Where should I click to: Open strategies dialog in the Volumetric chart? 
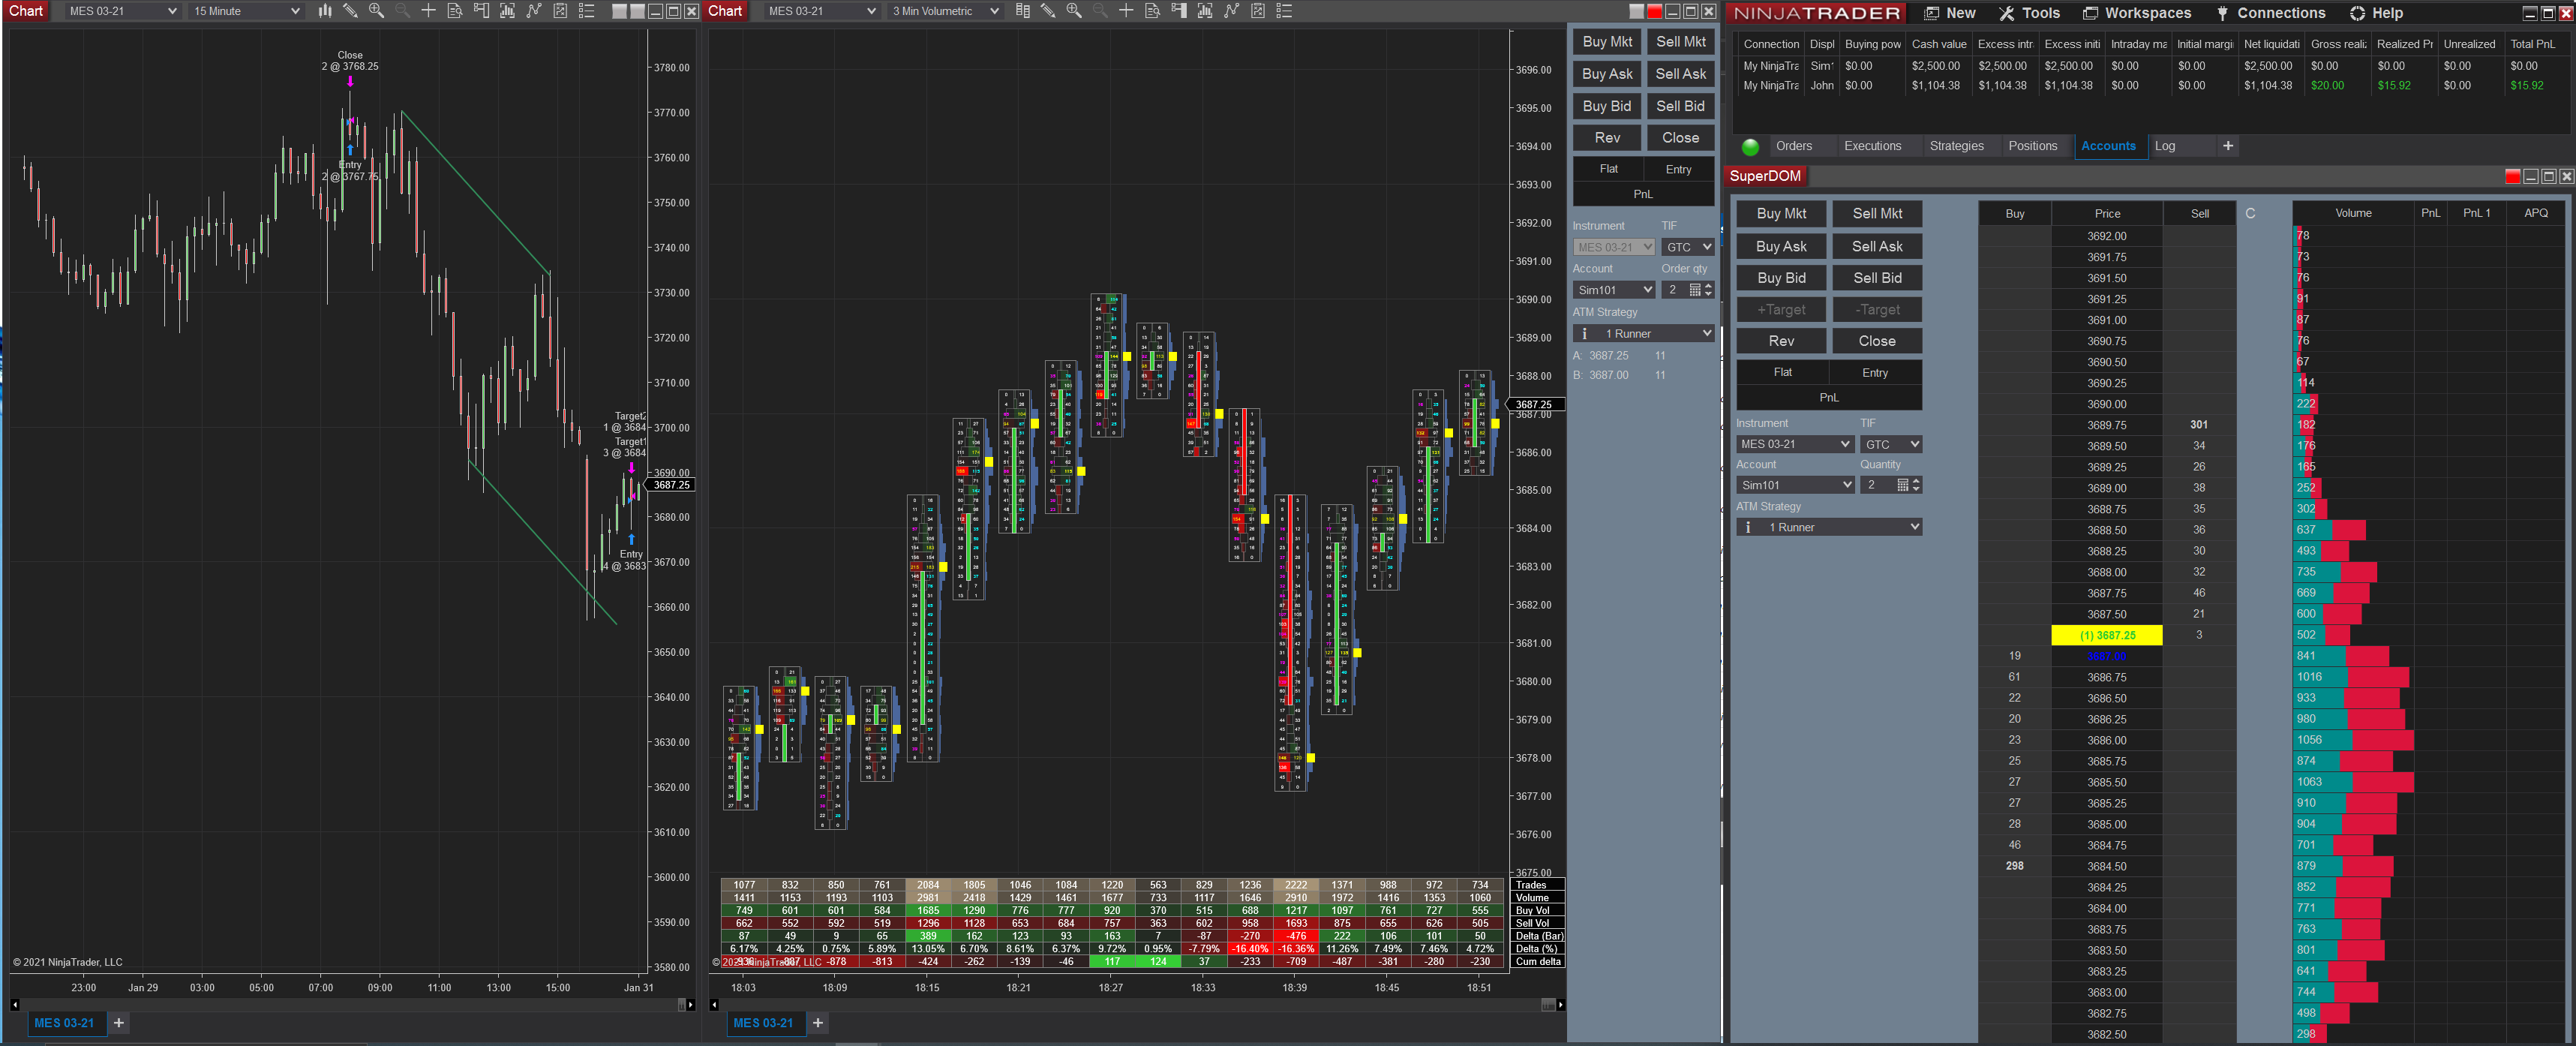1232,11
